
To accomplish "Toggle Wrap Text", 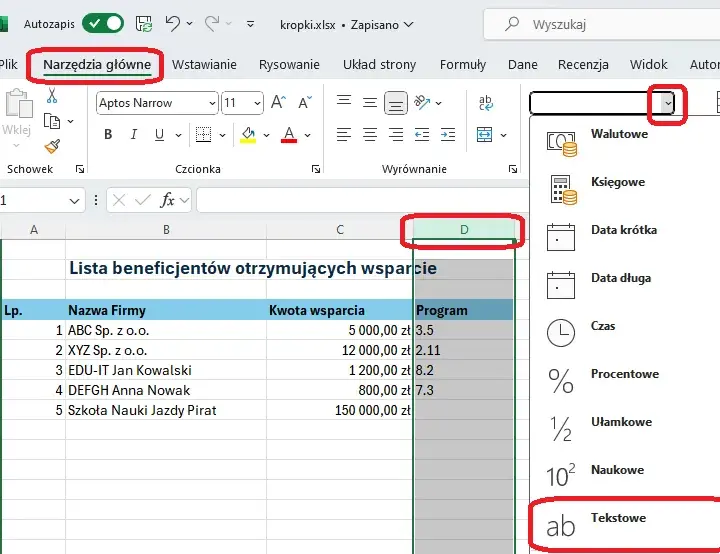I will 486,103.
